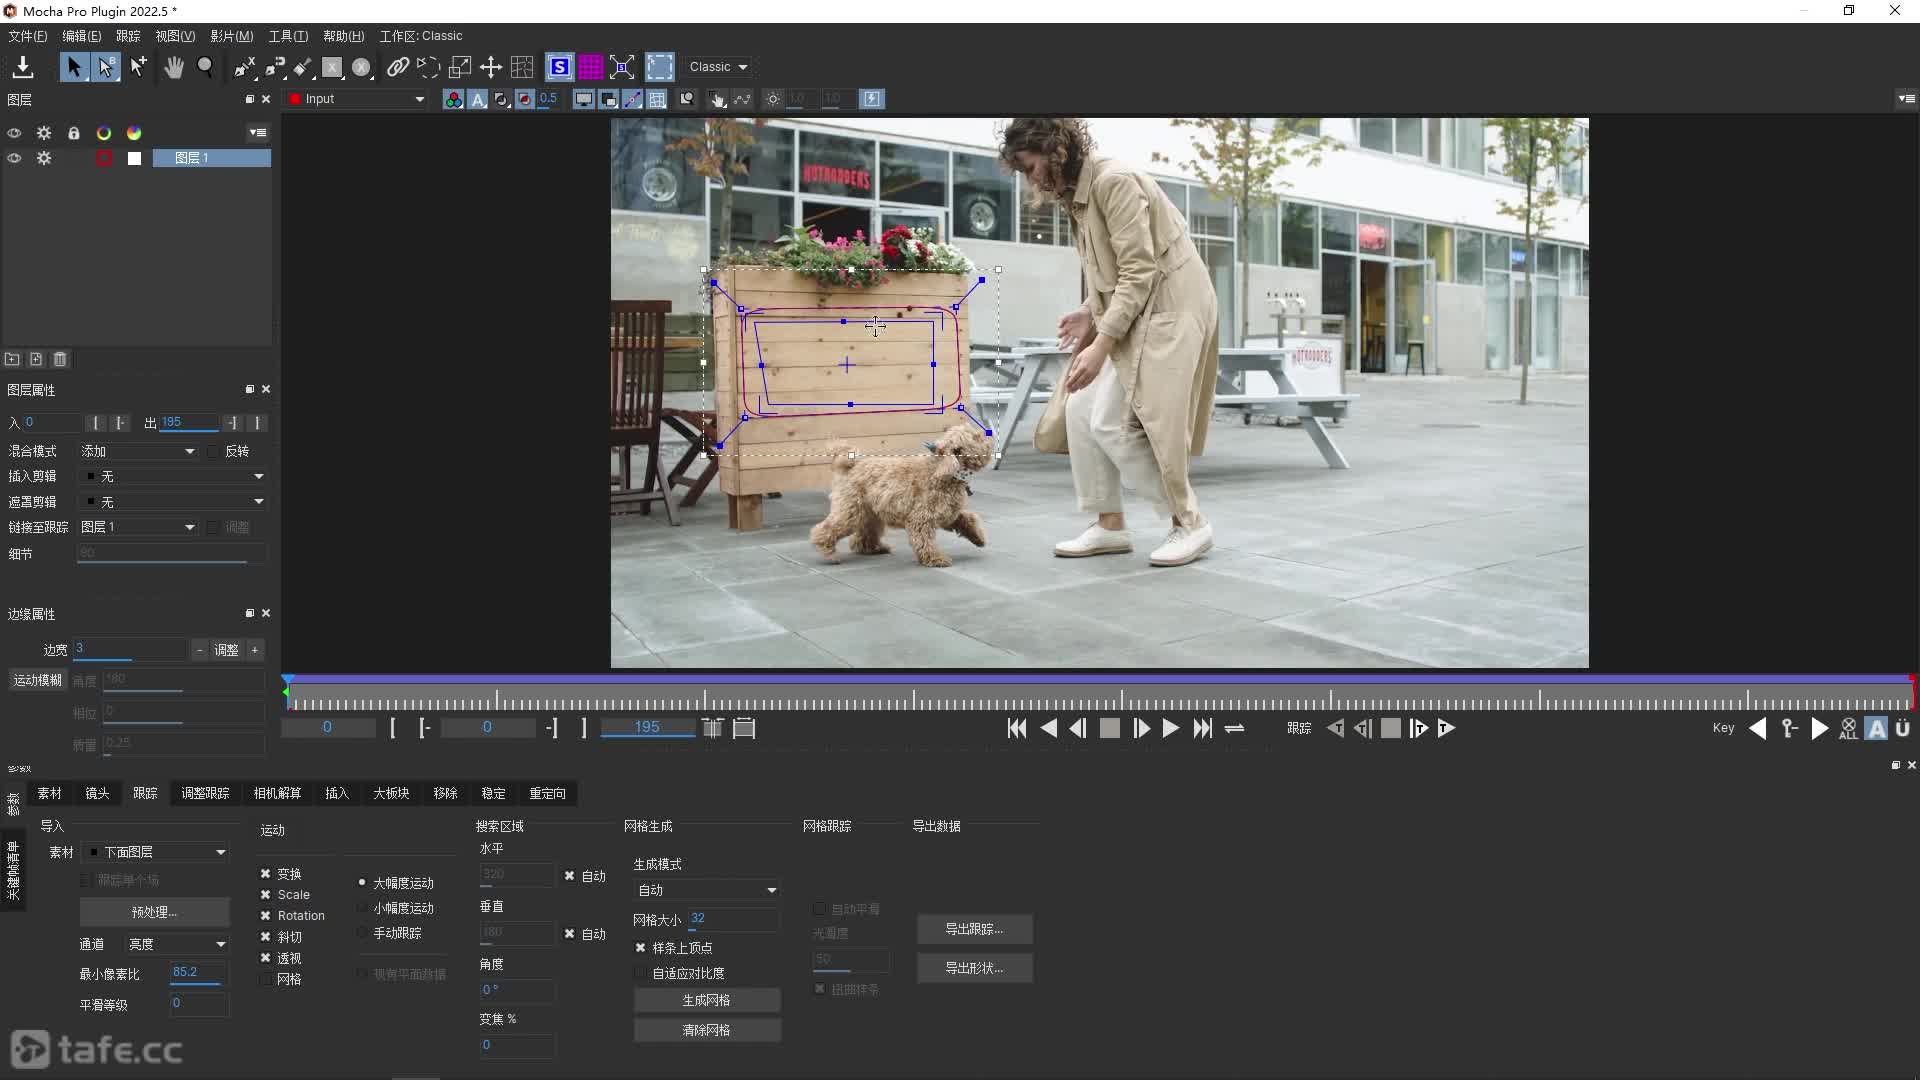Viewport: 1920px width, 1080px height.
Task: Click the 最小像素比 85.2 slider field
Action: click(199, 973)
